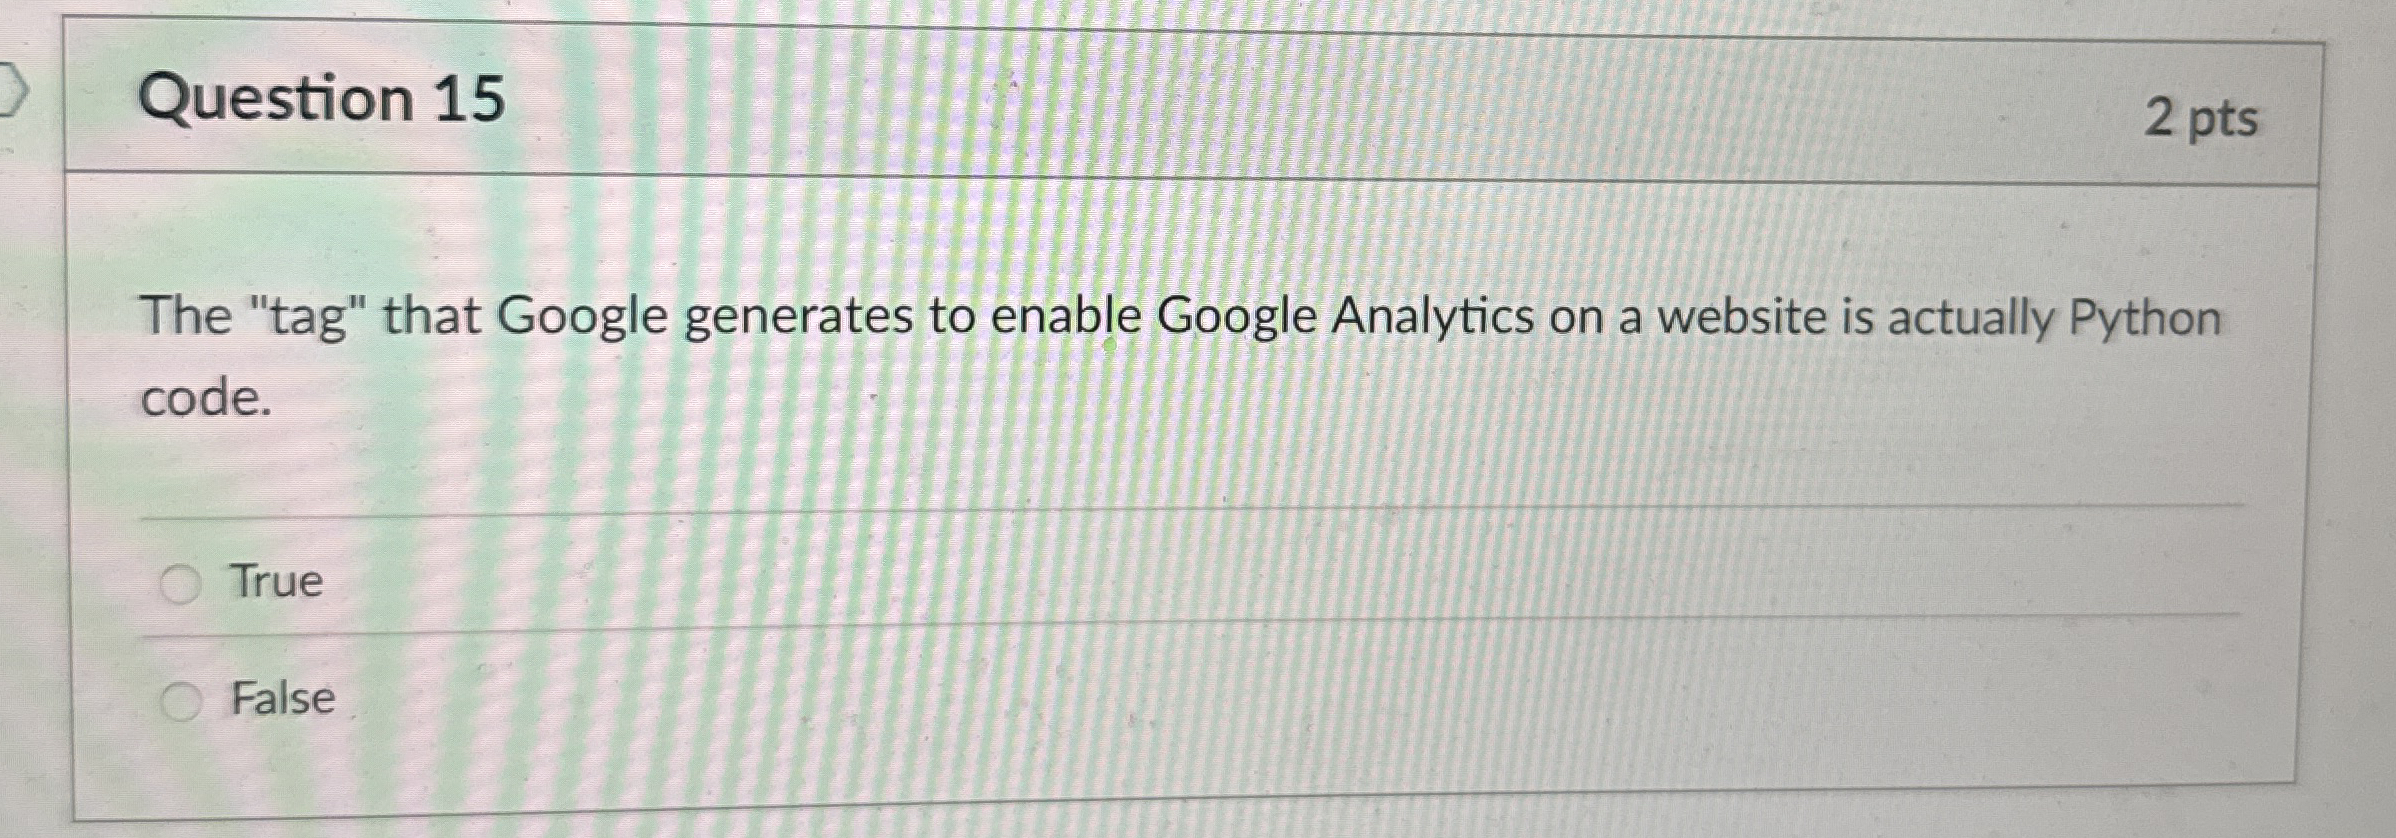This screenshot has height=838, width=2396.
Task: Click the question card header bar
Action: pyautogui.click(x=1200, y=100)
